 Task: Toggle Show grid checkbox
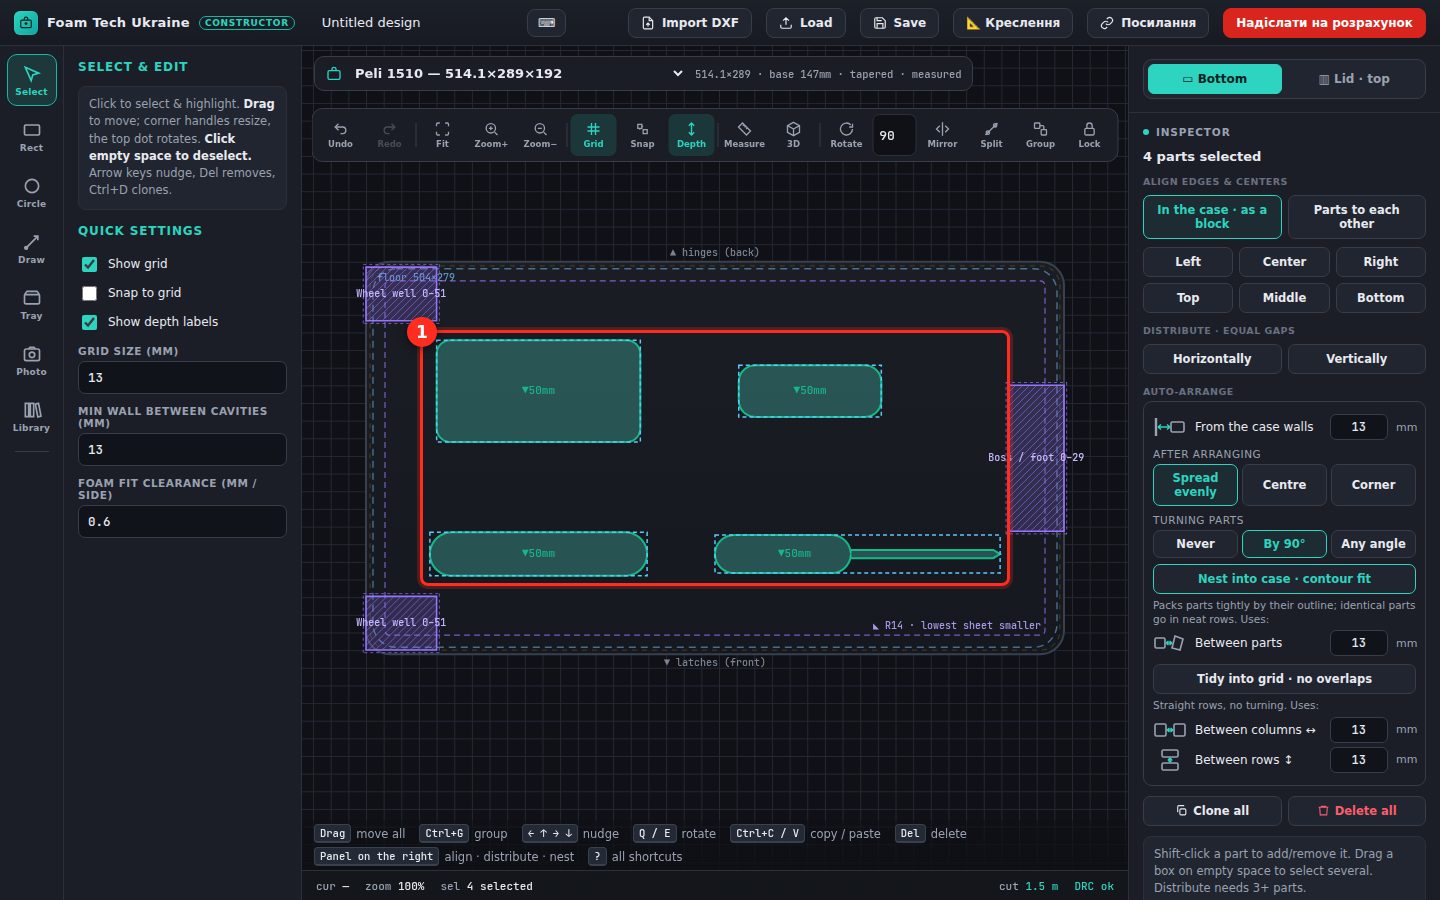[x=89, y=264]
